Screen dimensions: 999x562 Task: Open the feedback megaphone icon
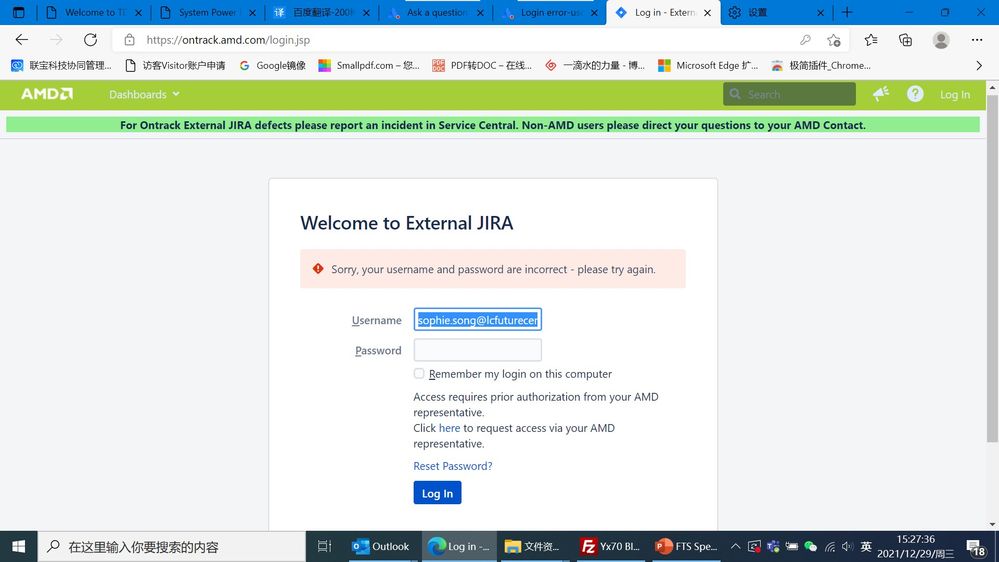coord(881,94)
